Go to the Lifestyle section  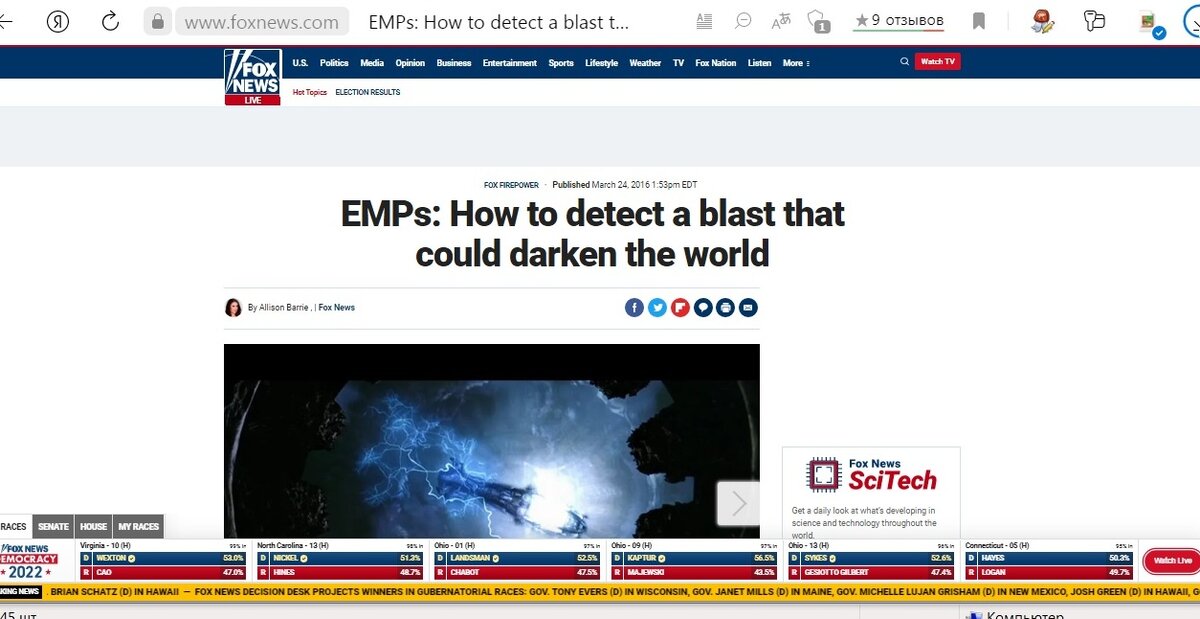601,63
